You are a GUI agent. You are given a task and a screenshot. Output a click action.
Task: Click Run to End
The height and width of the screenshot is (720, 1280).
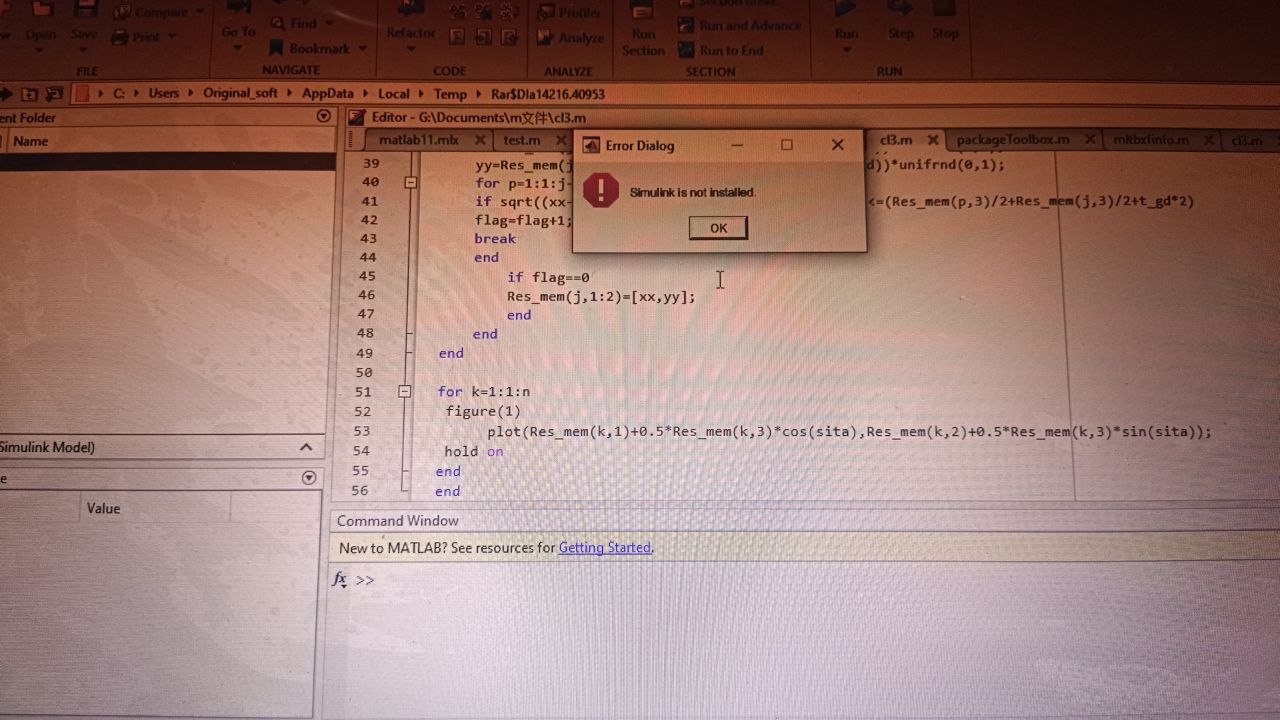click(722, 50)
